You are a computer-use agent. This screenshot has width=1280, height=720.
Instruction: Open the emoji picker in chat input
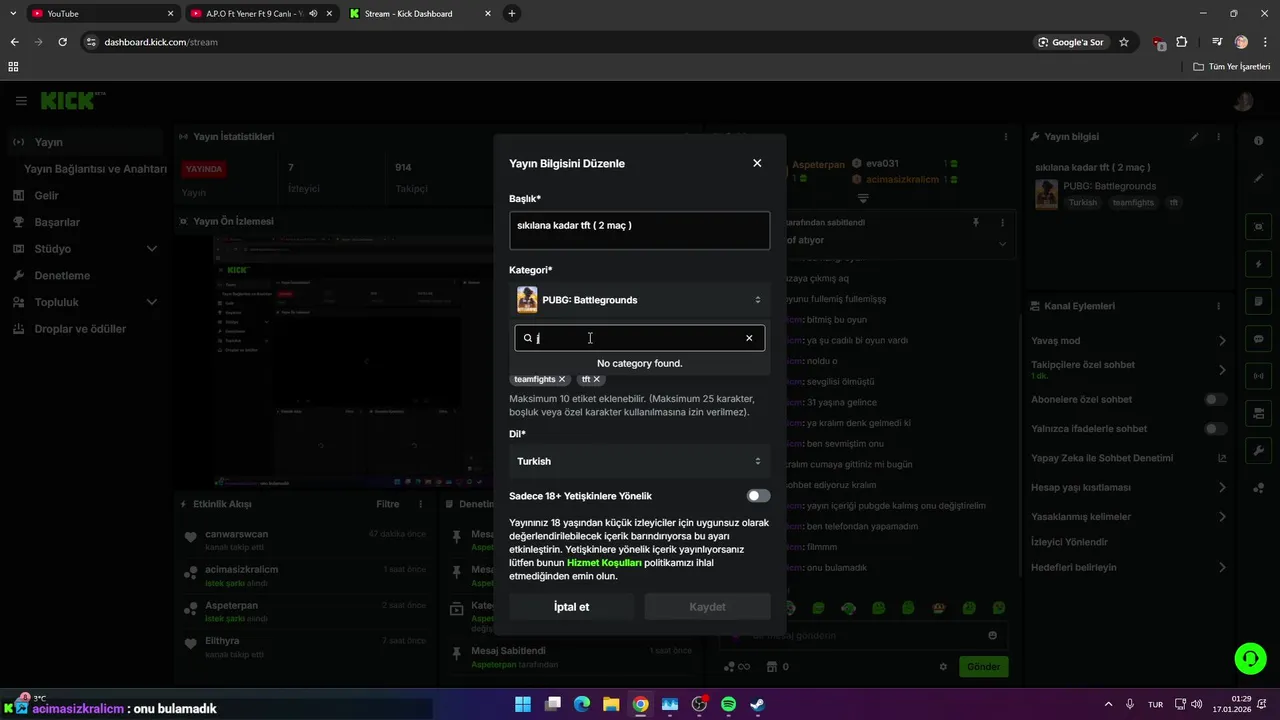click(992, 635)
